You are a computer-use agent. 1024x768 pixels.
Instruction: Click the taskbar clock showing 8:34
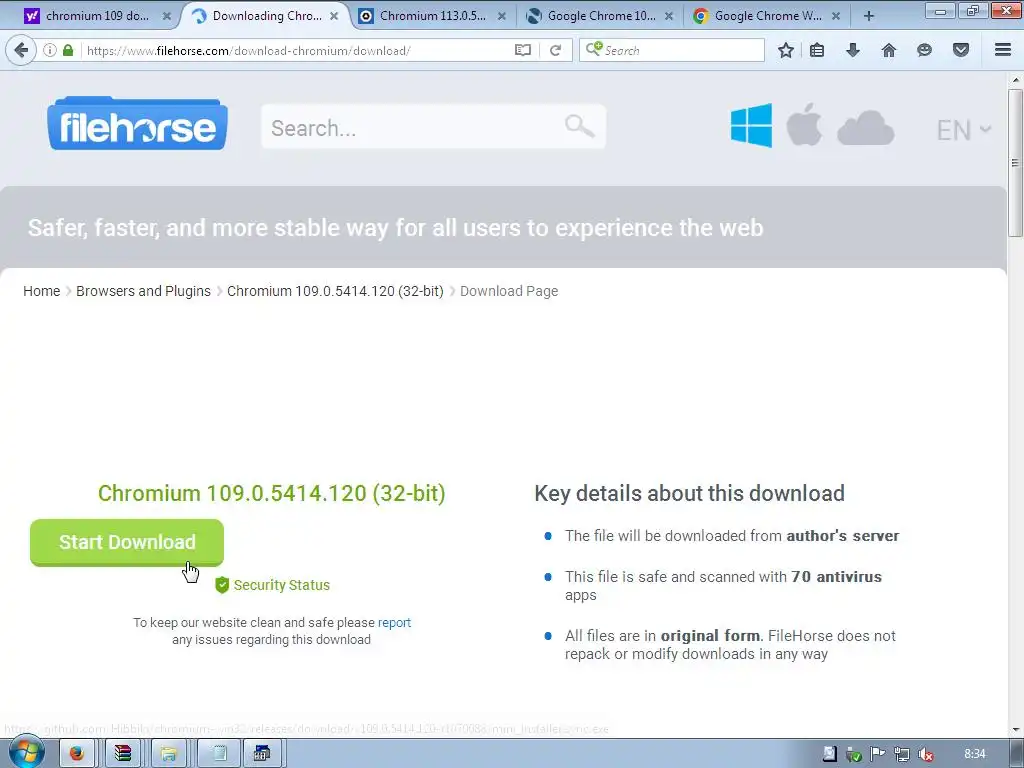(x=974, y=754)
